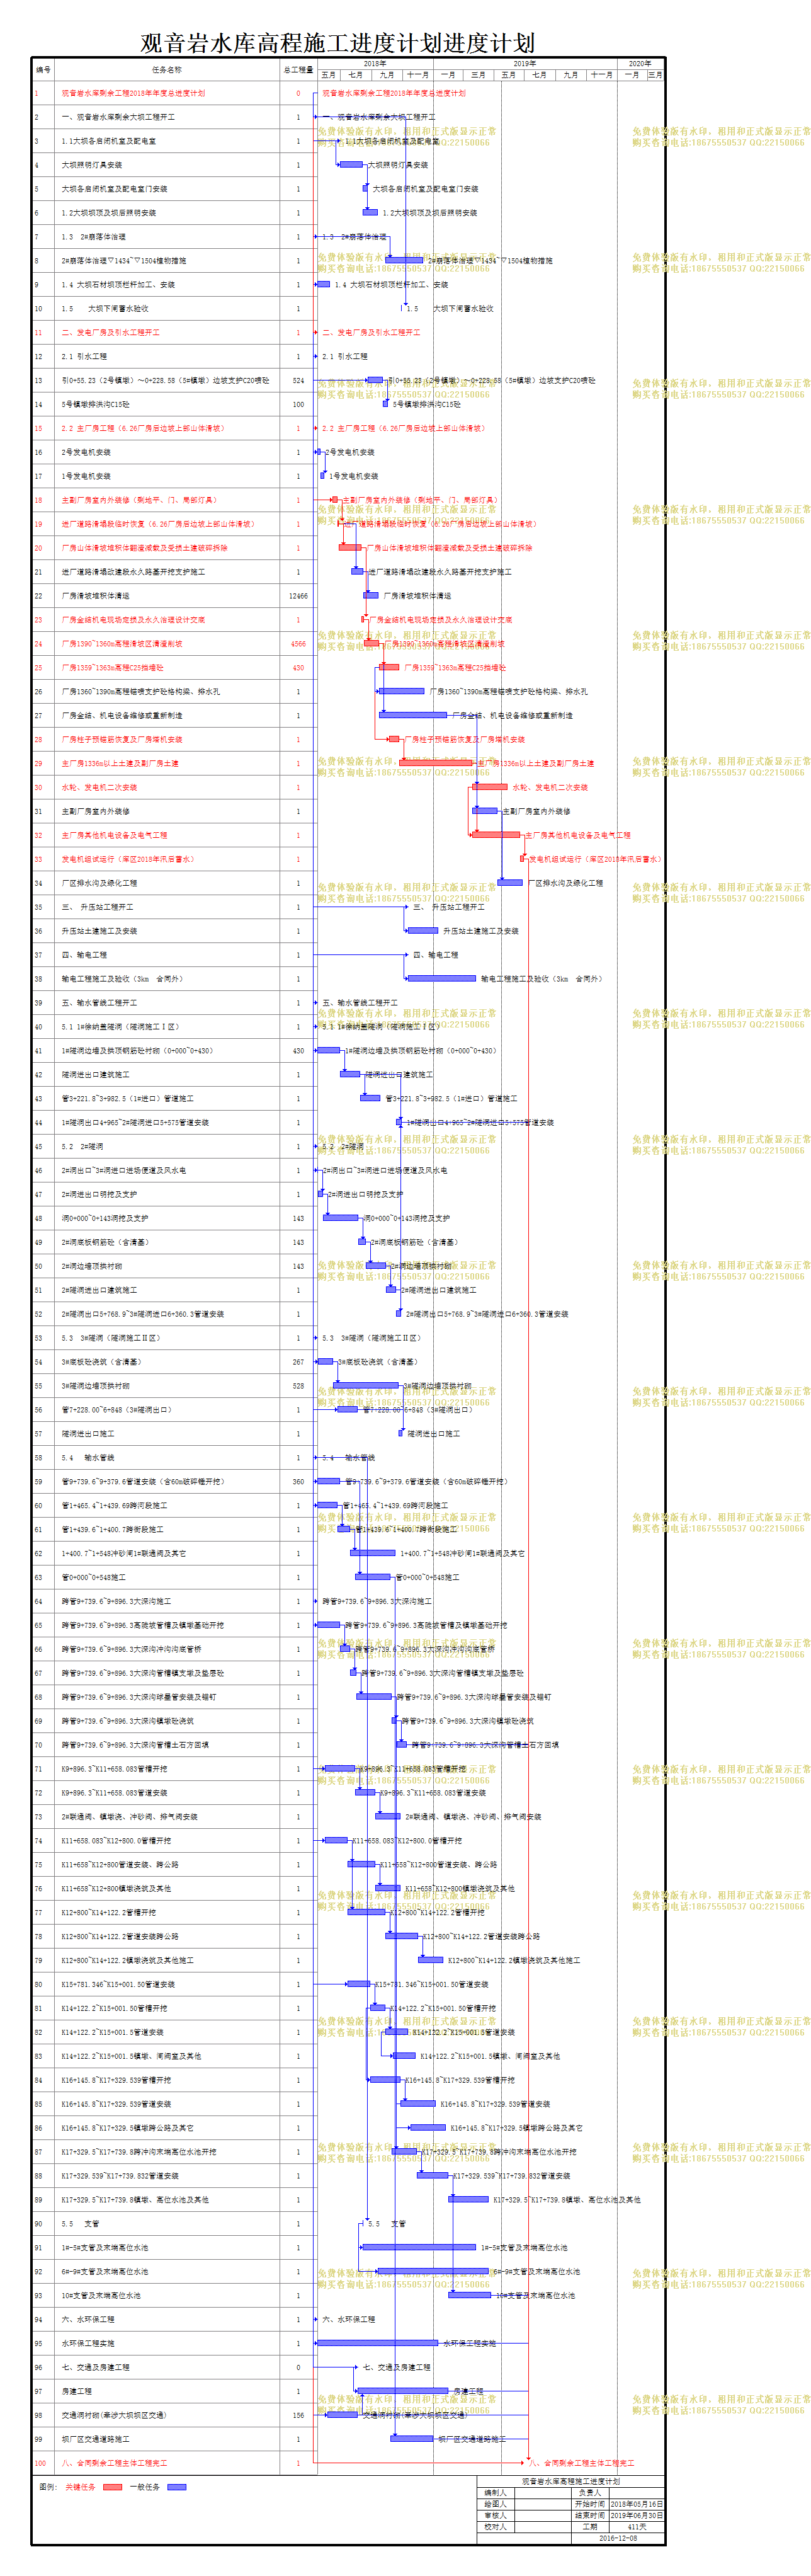Click the start date 2018年05月16日 cell

[x=637, y=2504]
